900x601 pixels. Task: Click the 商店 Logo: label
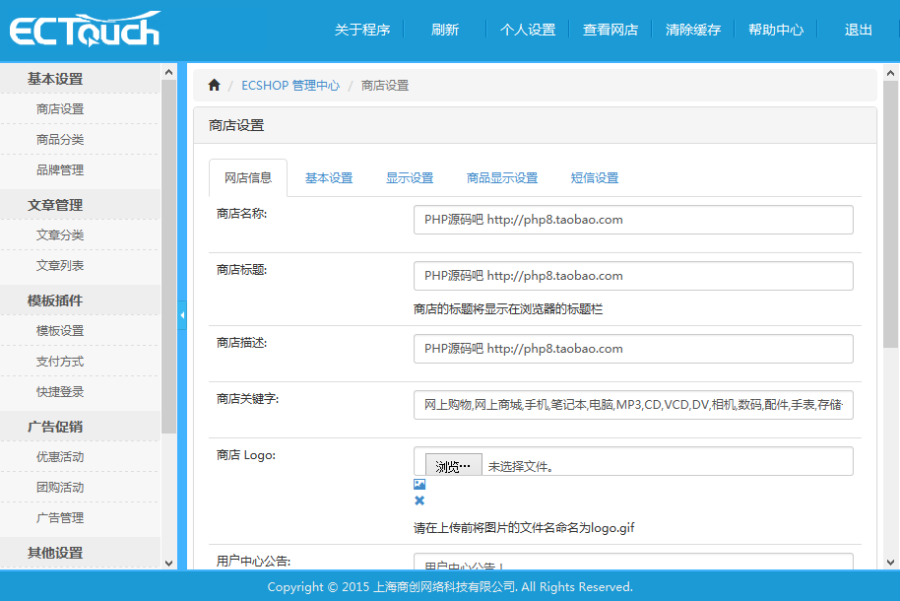(x=246, y=455)
